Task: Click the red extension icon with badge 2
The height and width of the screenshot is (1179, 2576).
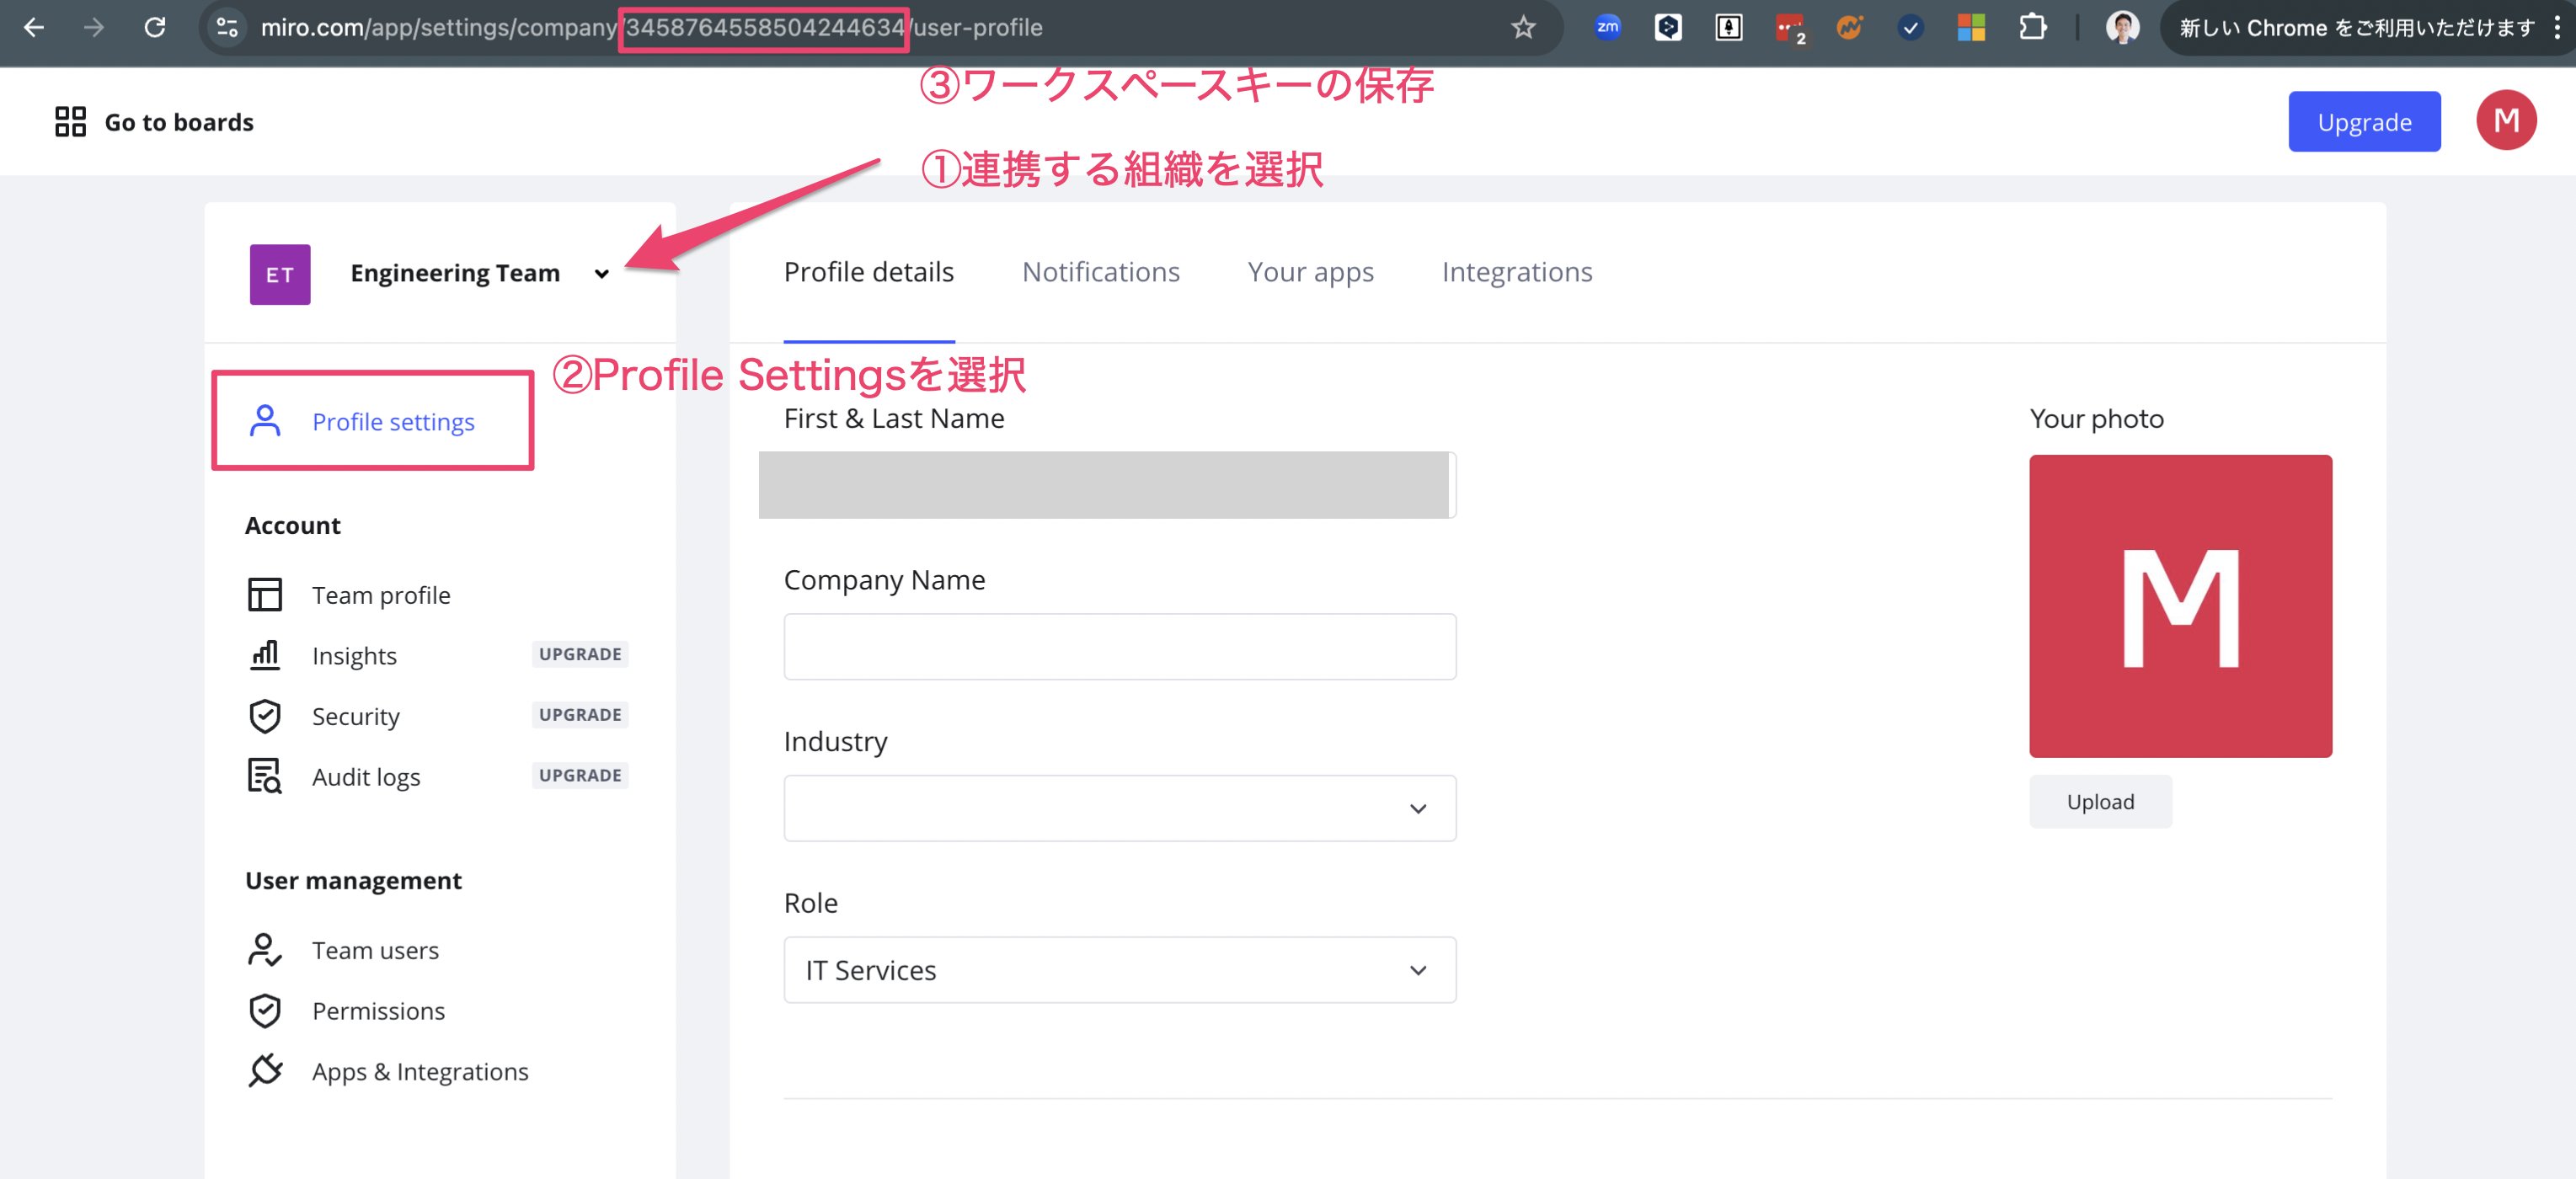Action: [1790, 28]
